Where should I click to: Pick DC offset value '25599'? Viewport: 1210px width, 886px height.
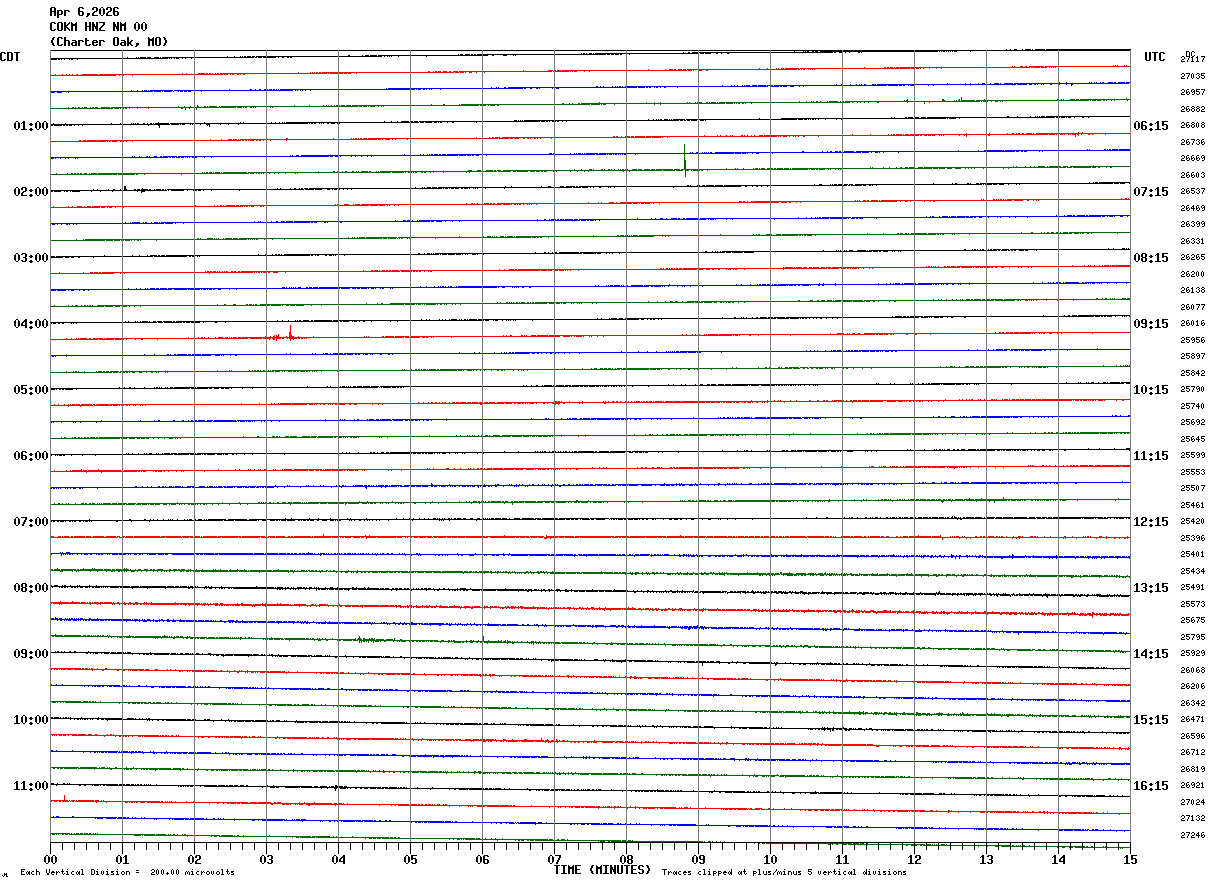click(x=1193, y=455)
